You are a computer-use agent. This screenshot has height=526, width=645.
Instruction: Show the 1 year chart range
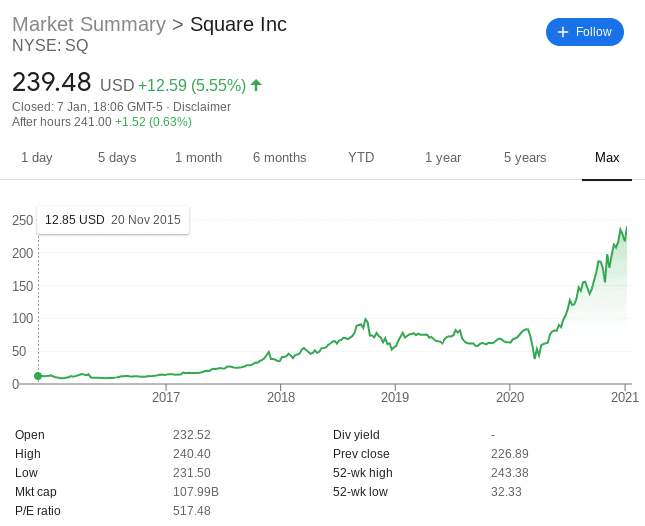tap(443, 158)
